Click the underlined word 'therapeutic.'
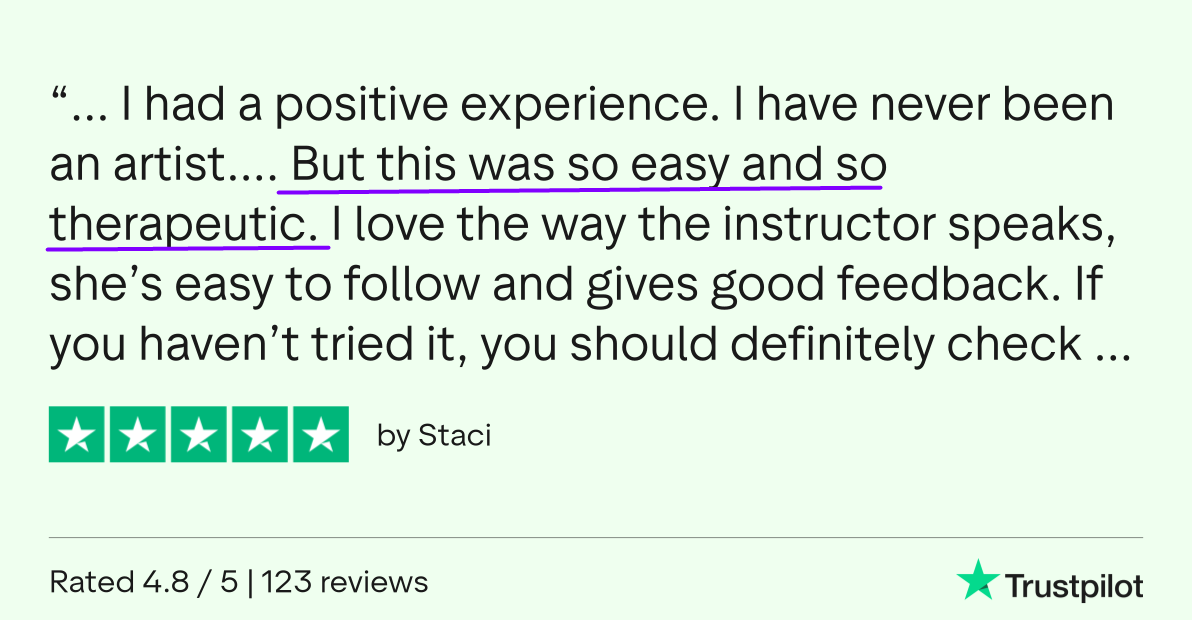This screenshot has width=1192, height=620. point(184,225)
